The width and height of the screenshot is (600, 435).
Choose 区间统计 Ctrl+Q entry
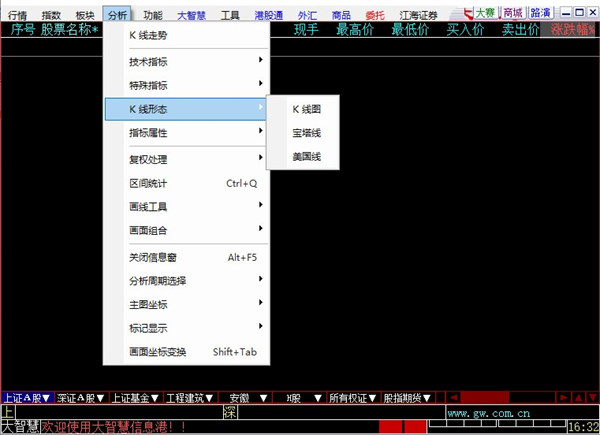point(186,183)
